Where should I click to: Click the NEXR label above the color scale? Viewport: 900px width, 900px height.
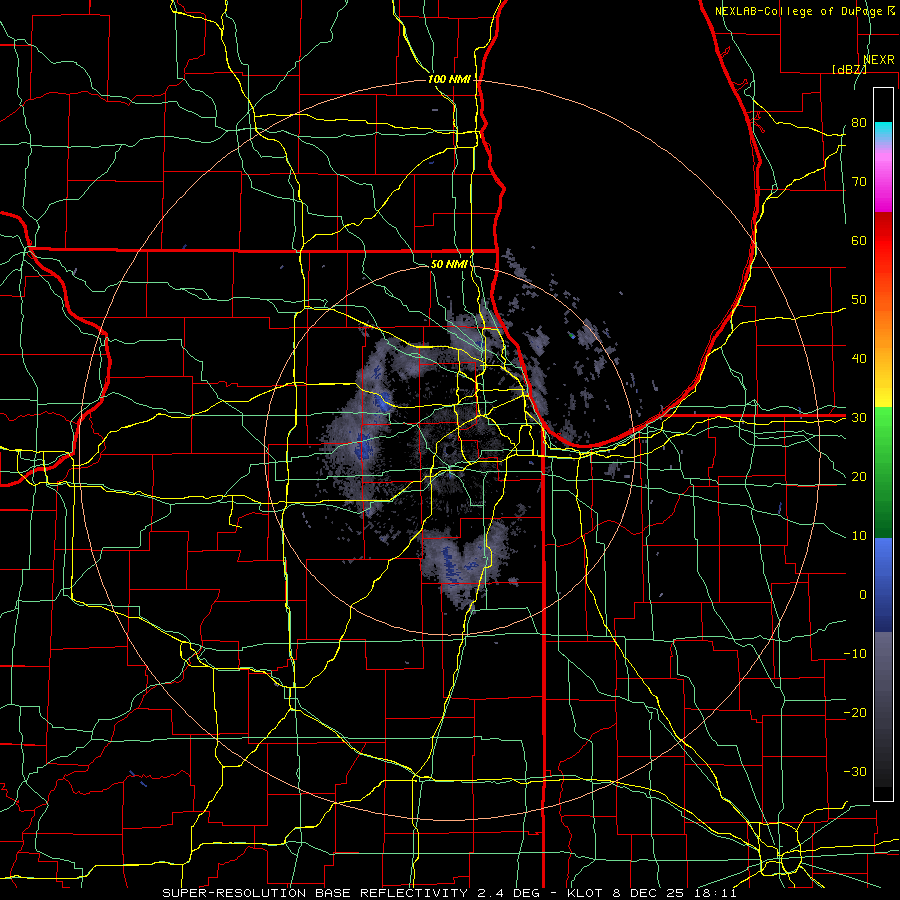point(879,60)
